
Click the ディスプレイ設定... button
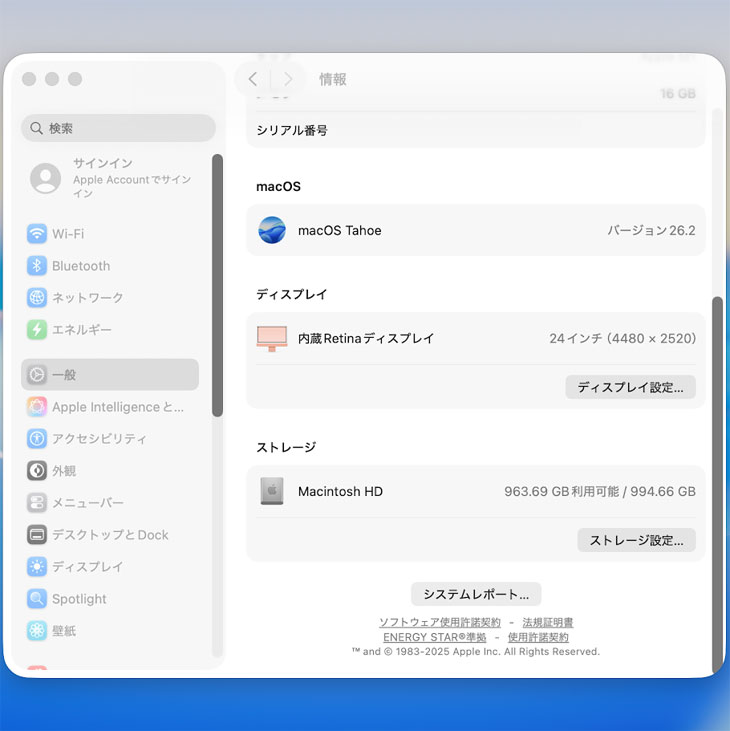coord(630,387)
